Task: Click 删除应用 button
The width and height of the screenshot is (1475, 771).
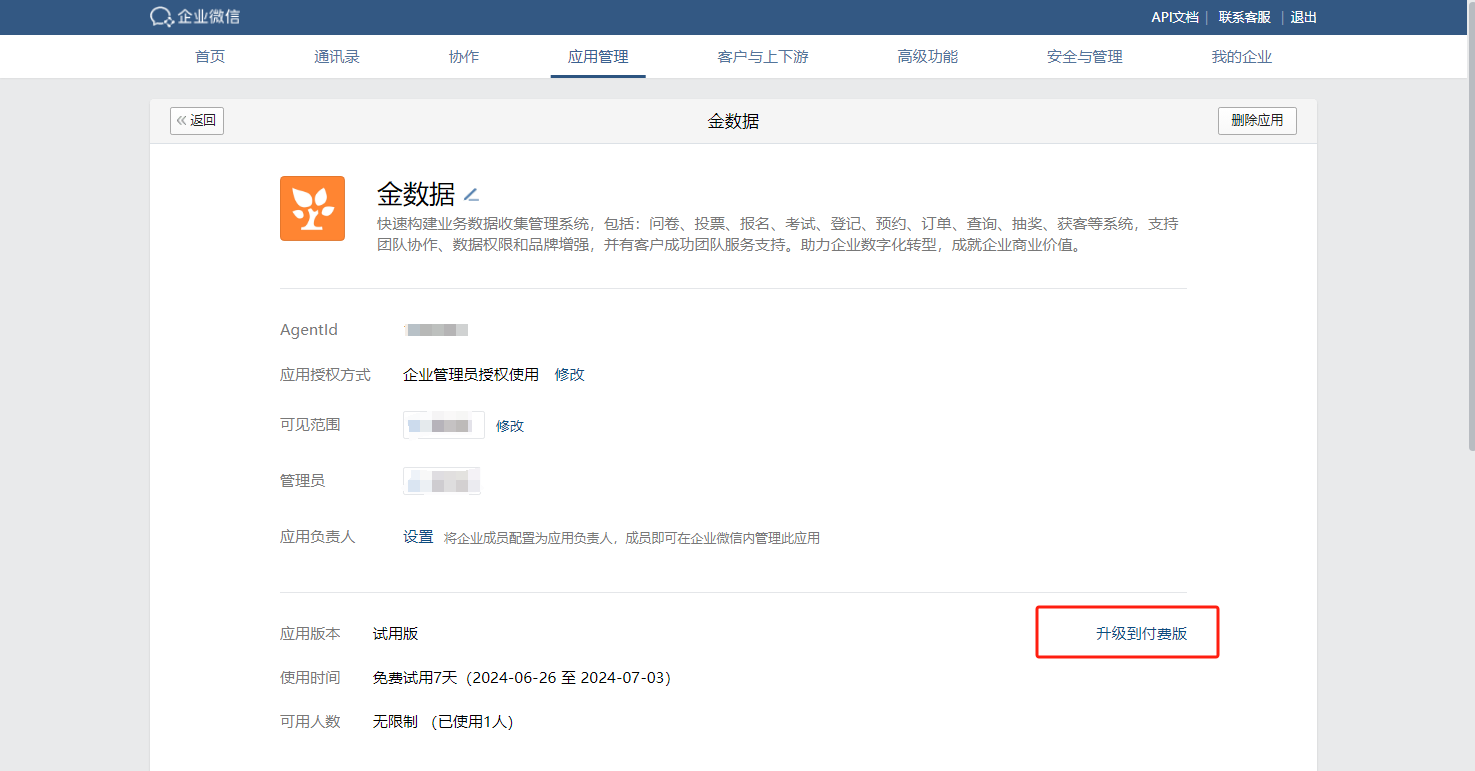Action: point(1257,121)
